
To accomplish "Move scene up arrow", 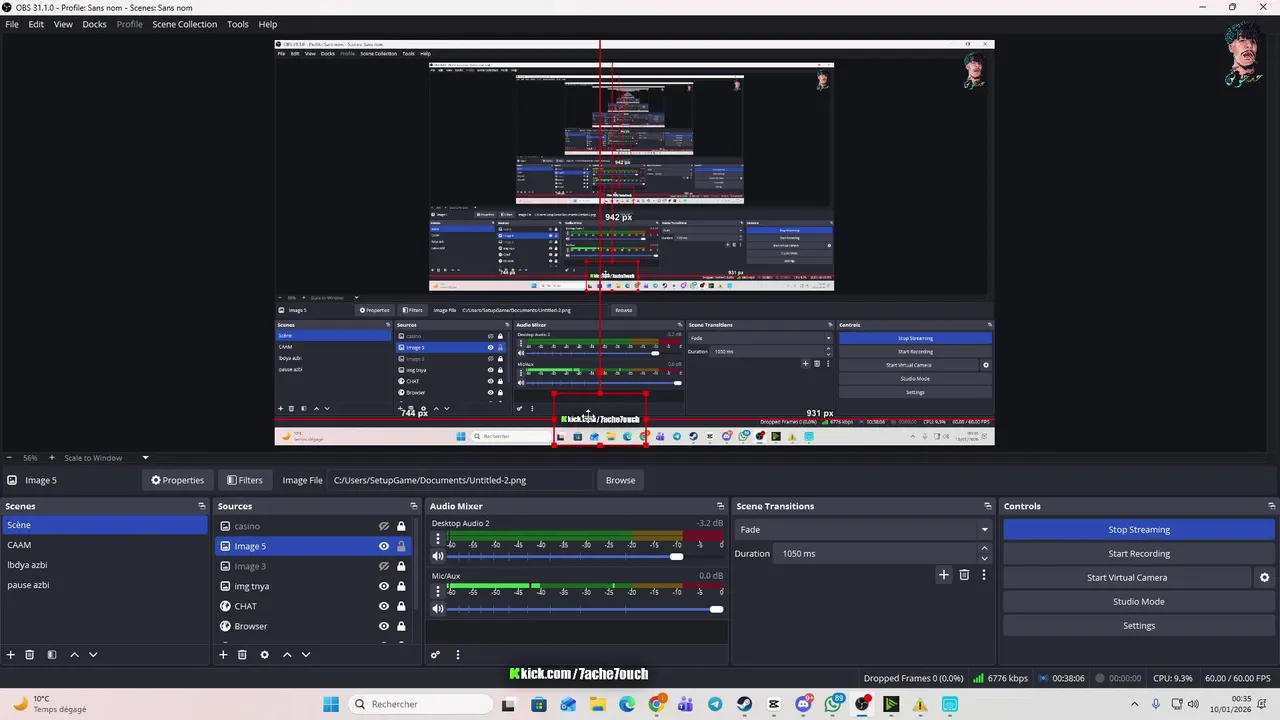I will (x=74, y=654).
